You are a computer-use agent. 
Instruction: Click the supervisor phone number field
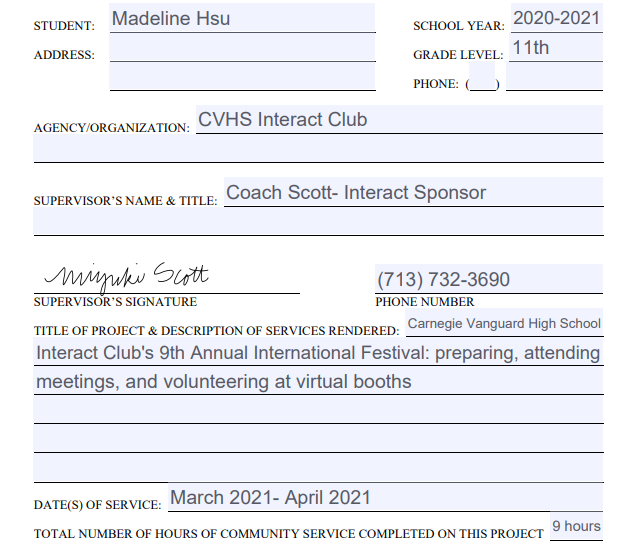[488, 279]
